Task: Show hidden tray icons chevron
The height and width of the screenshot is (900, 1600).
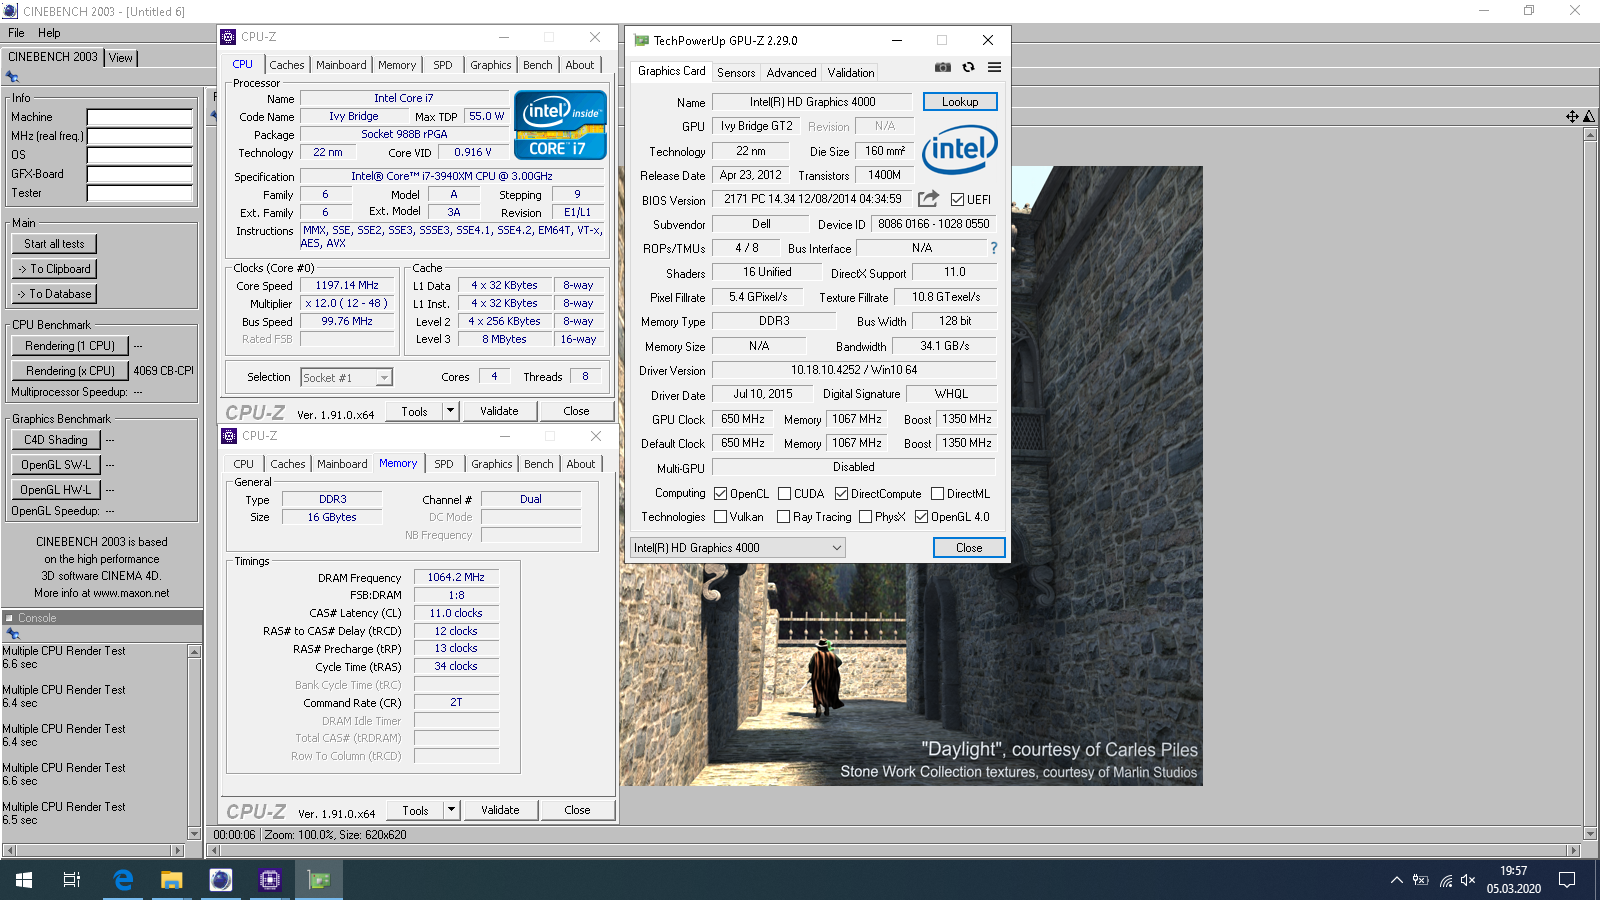Action: [1396, 880]
